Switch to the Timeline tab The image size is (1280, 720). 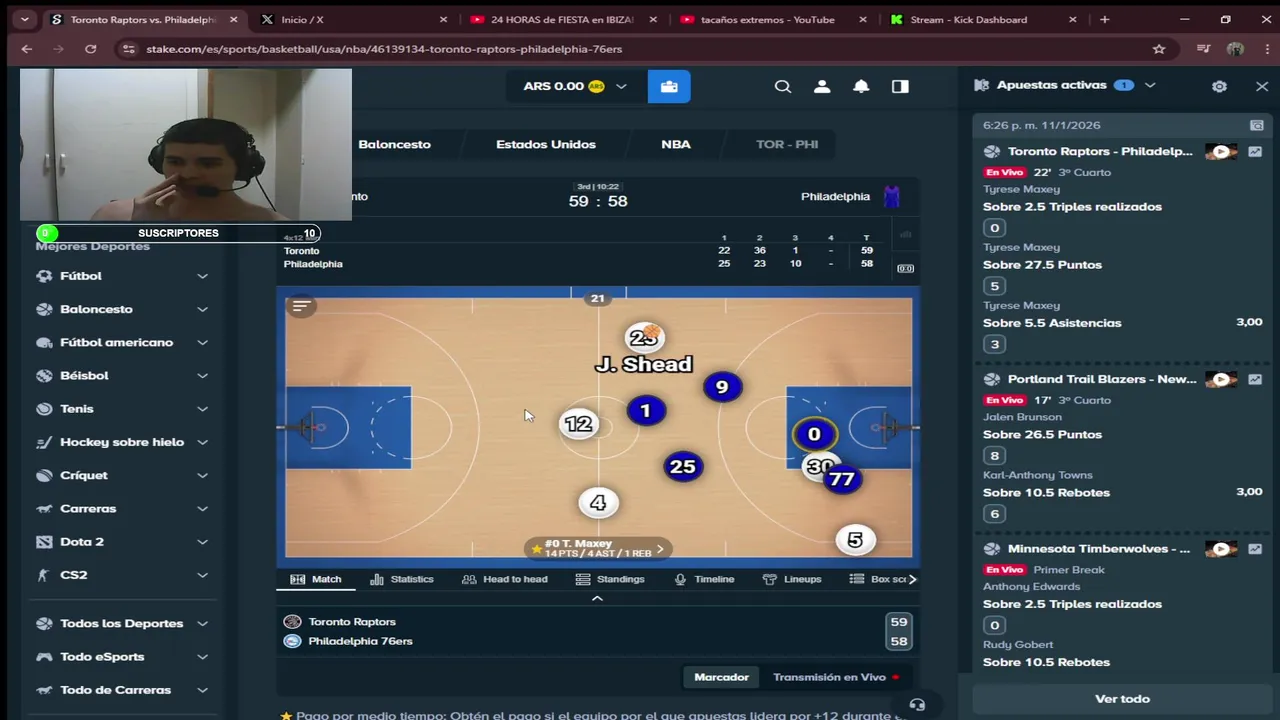click(704, 579)
